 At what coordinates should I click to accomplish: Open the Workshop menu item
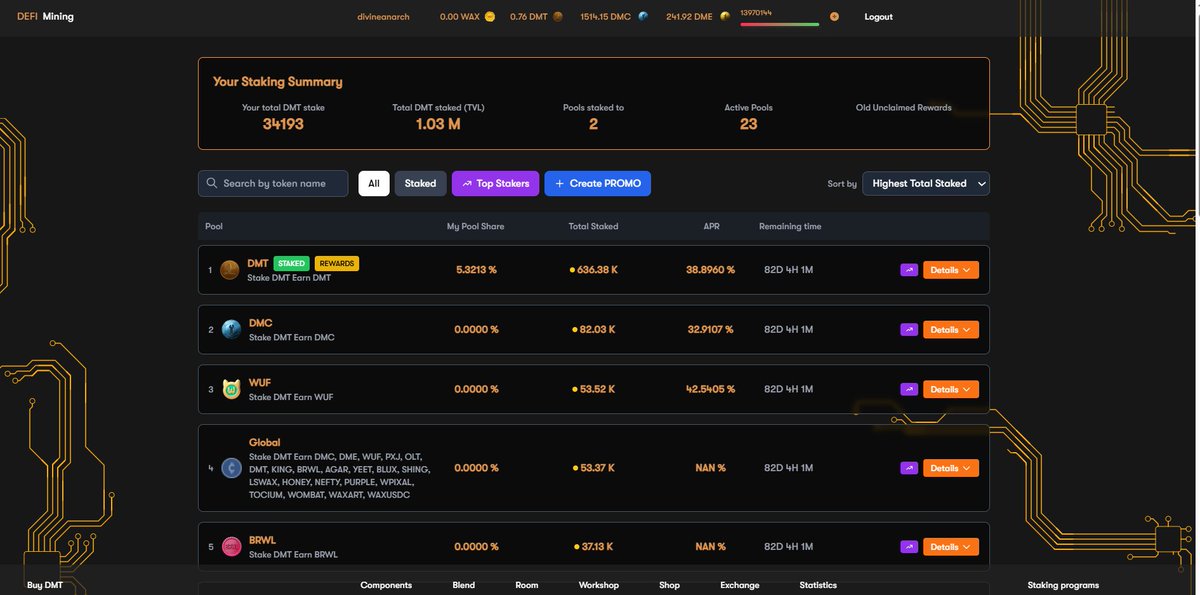(598, 585)
